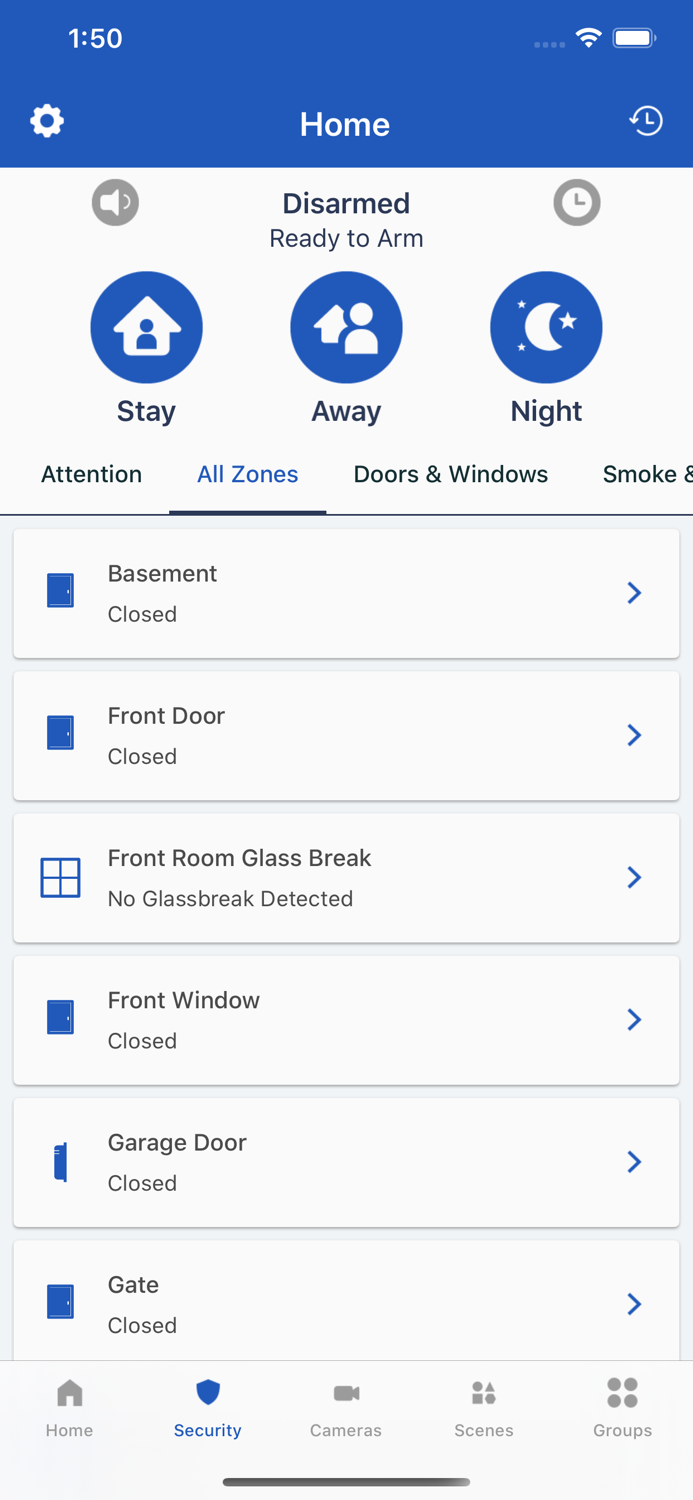This screenshot has height=1500, width=693.
Task: Arm the system in Away mode
Action: [346, 327]
